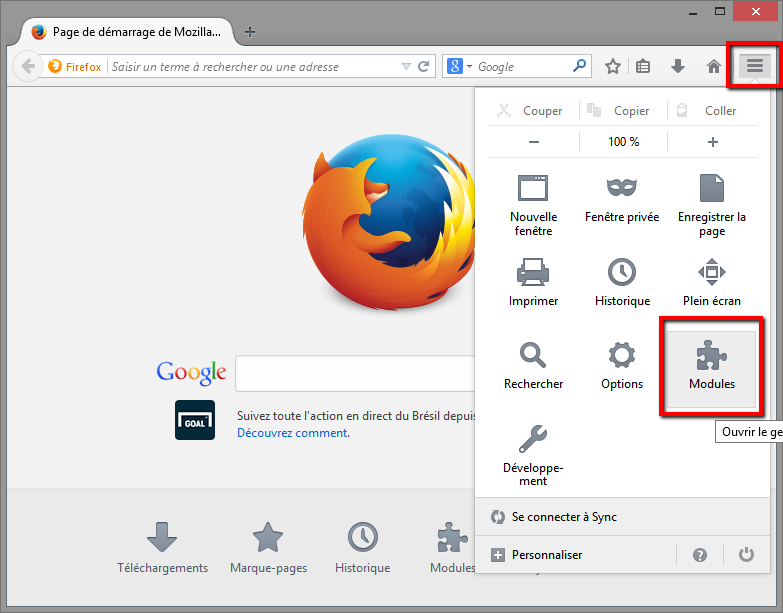Click the search magnifier in the Google box

click(579, 65)
